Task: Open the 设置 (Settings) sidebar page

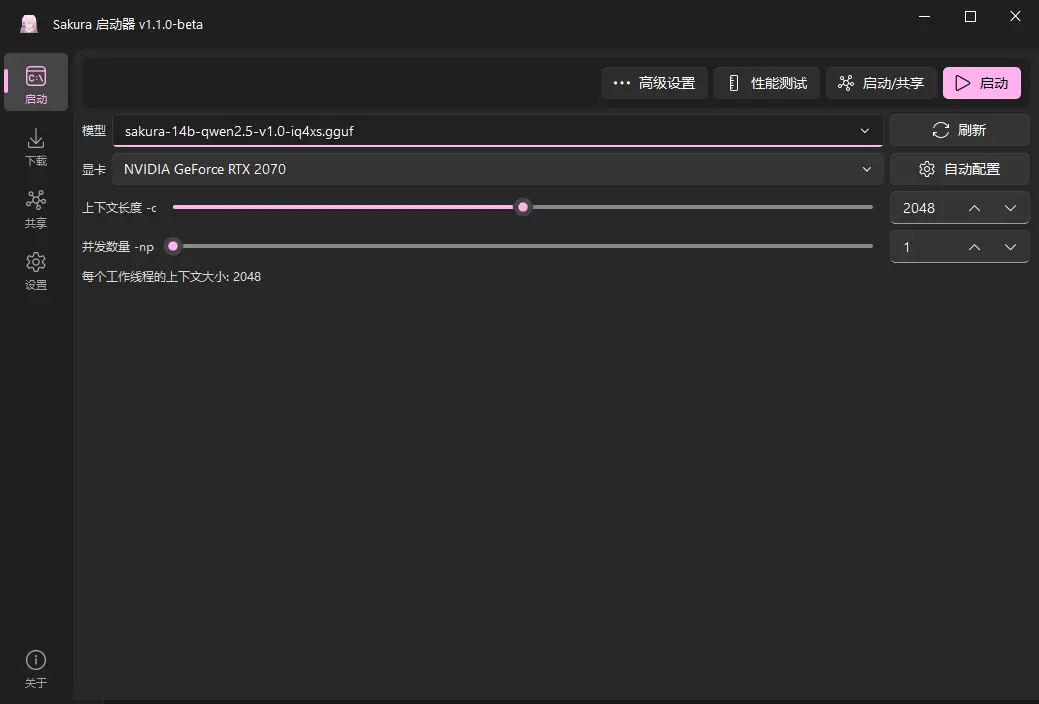Action: coord(36,270)
